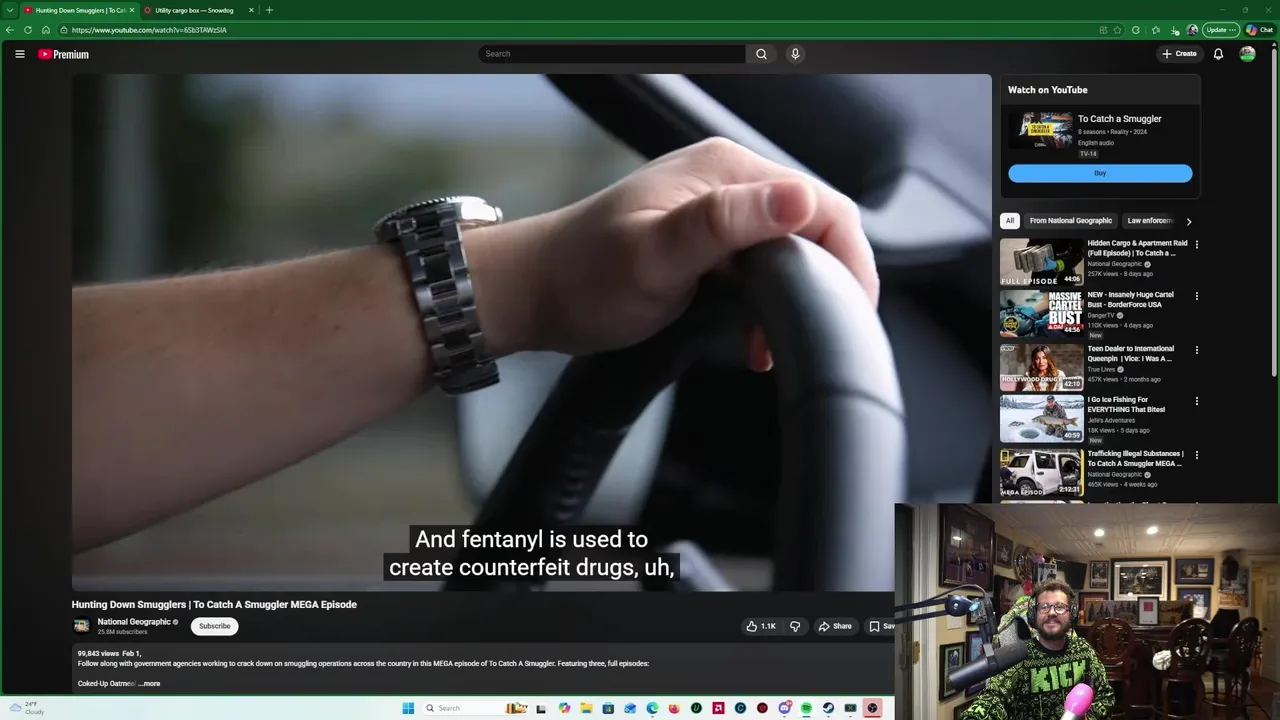
Task: Open options for Insanely Huge Cartel Bust video
Action: pyautogui.click(x=1196, y=296)
